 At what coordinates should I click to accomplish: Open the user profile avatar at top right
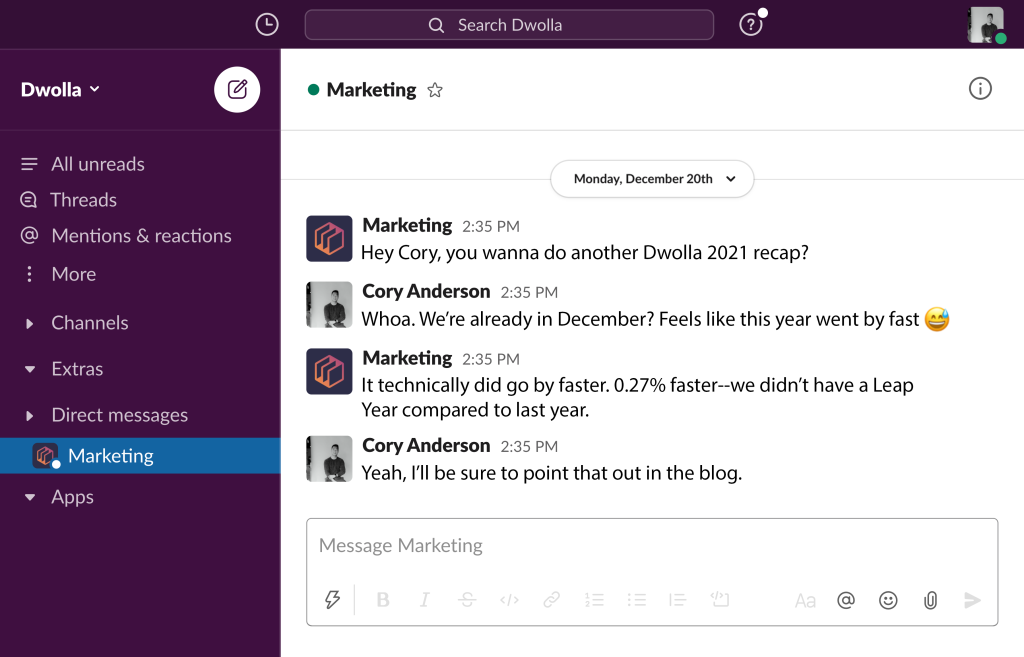pyautogui.click(x=985, y=25)
